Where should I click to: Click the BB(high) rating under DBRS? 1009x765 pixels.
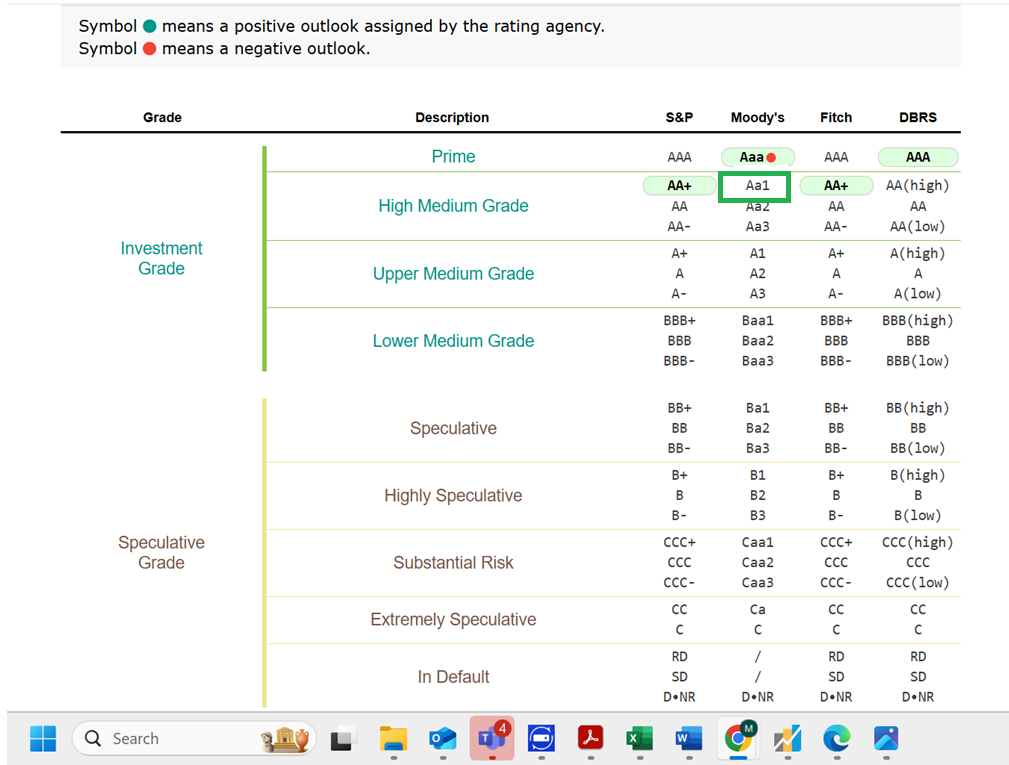918,408
